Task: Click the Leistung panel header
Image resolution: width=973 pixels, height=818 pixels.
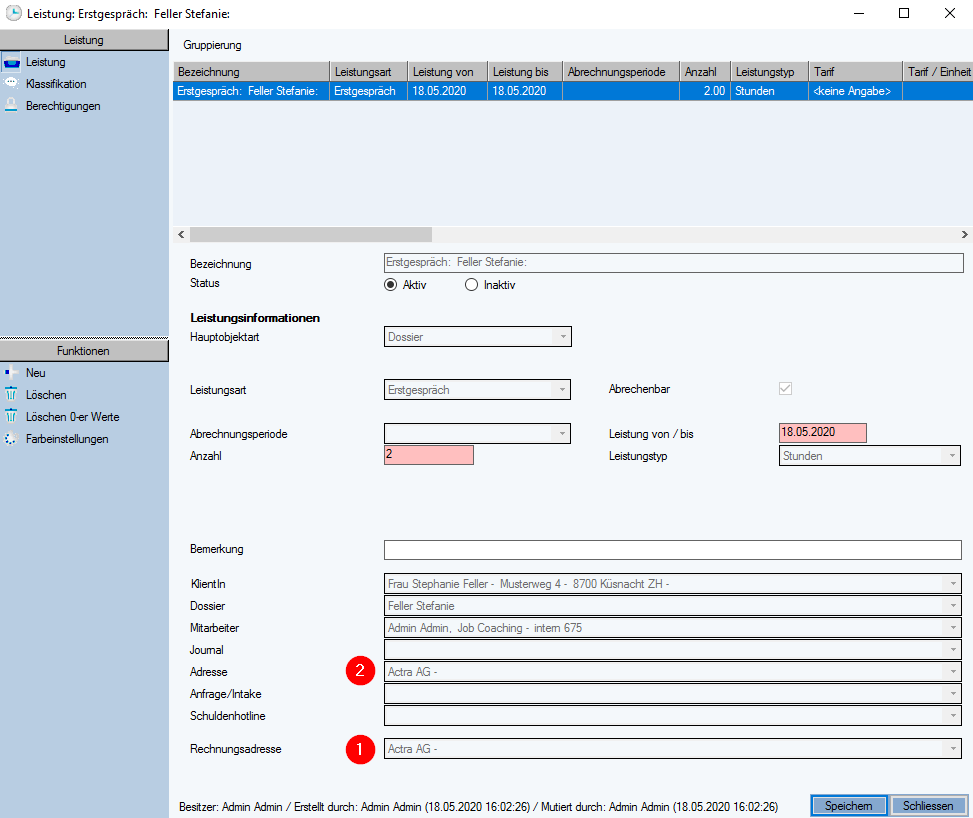Action: pos(84,40)
